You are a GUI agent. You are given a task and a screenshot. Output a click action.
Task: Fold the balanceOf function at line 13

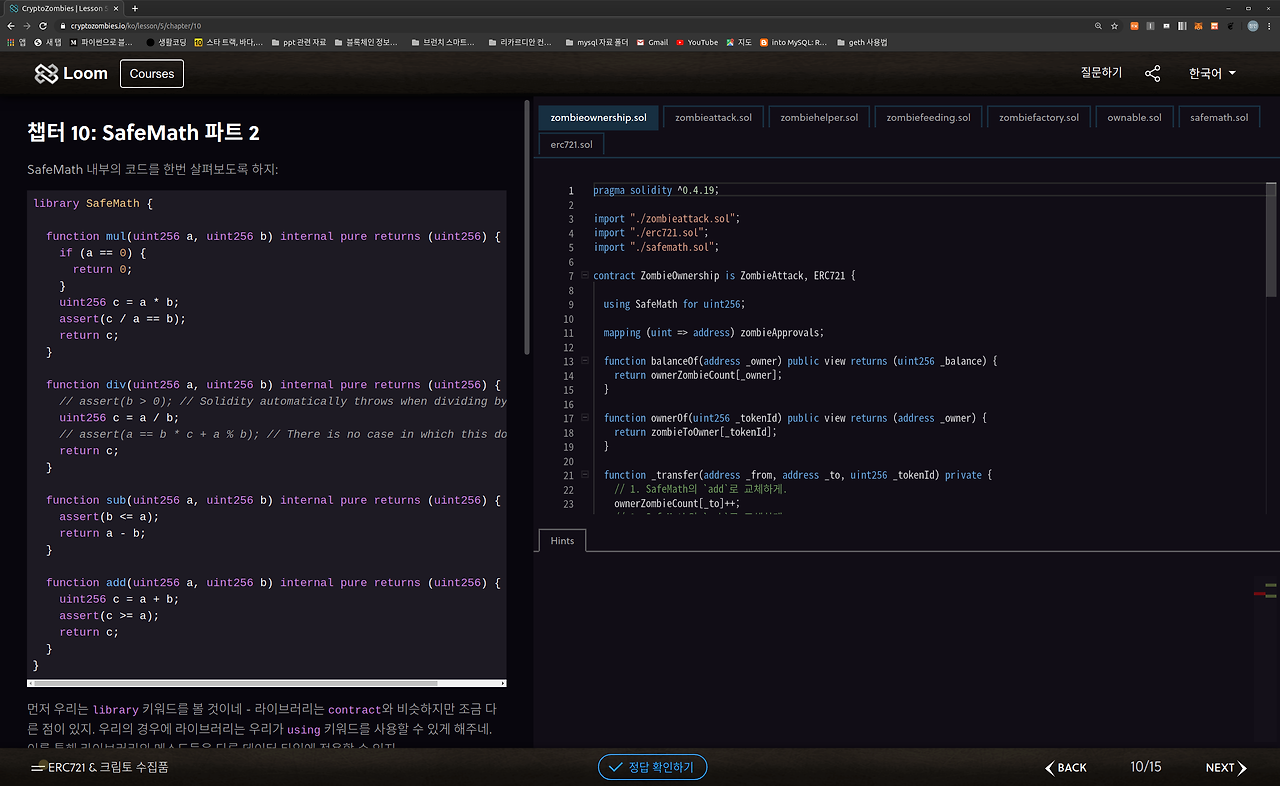(x=583, y=361)
